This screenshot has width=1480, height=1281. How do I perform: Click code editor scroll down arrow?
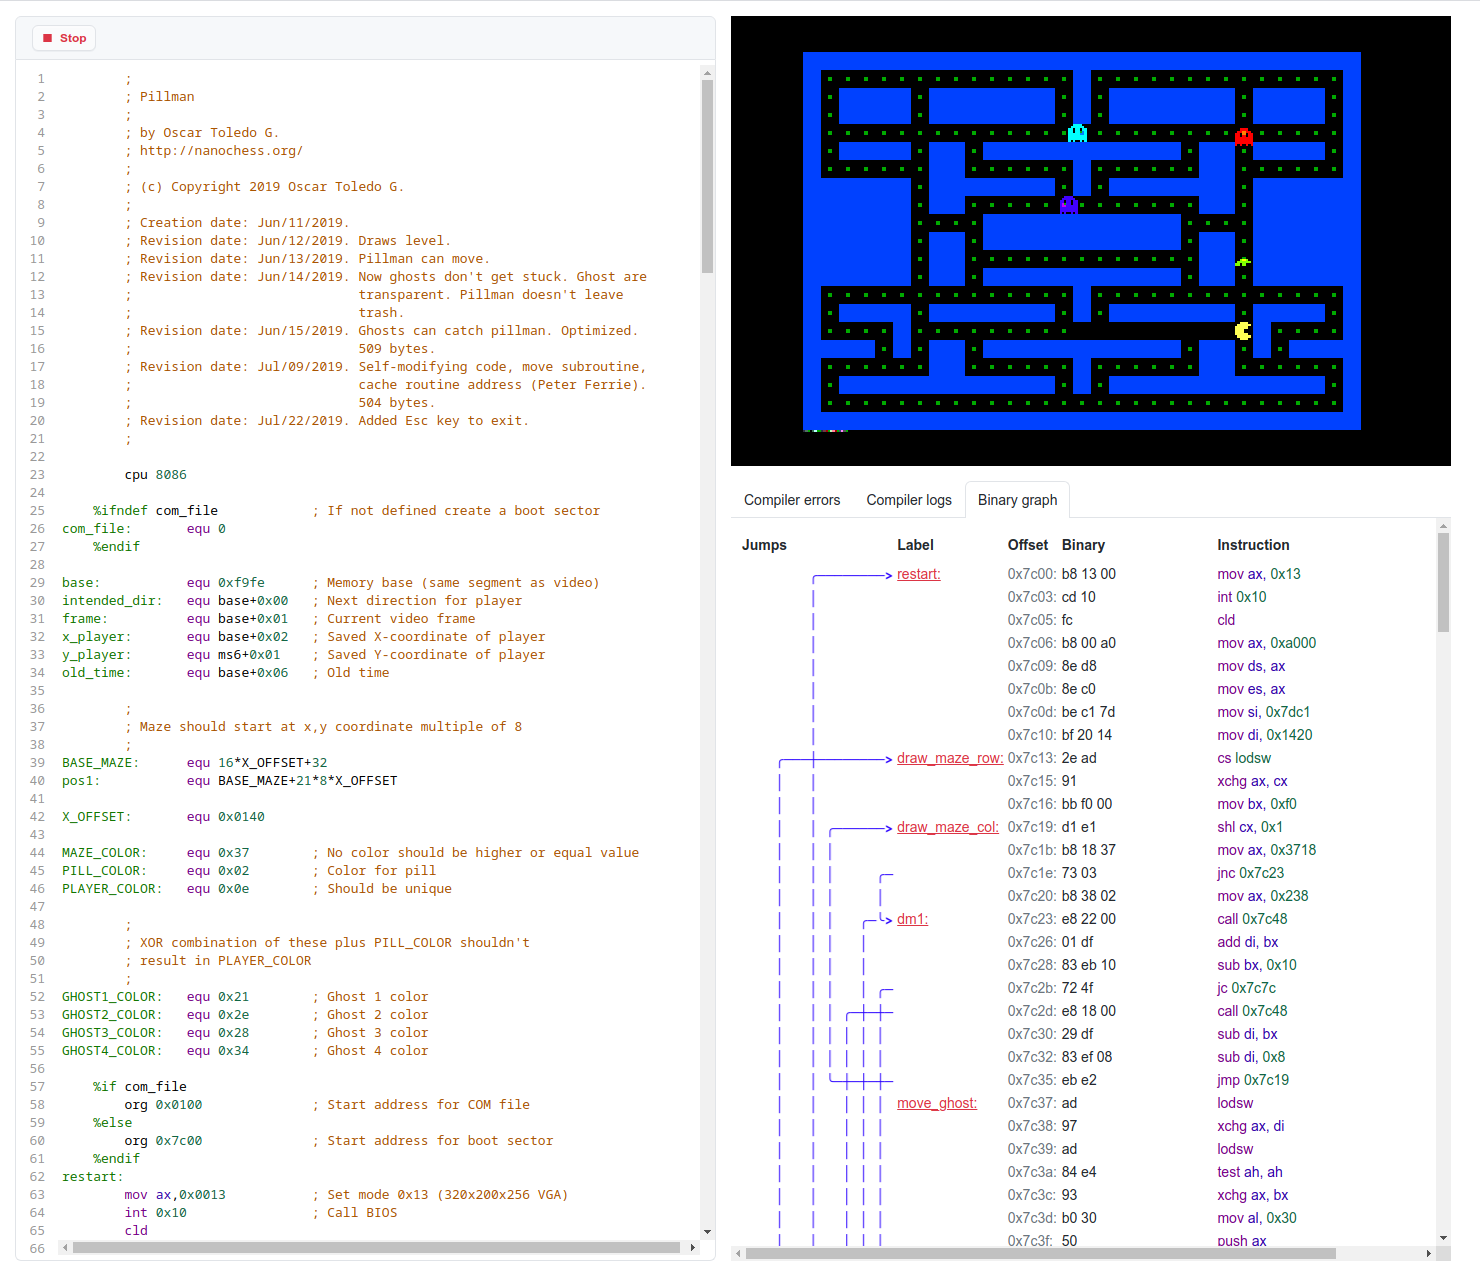pyautogui.click(x=707, y=1232)
